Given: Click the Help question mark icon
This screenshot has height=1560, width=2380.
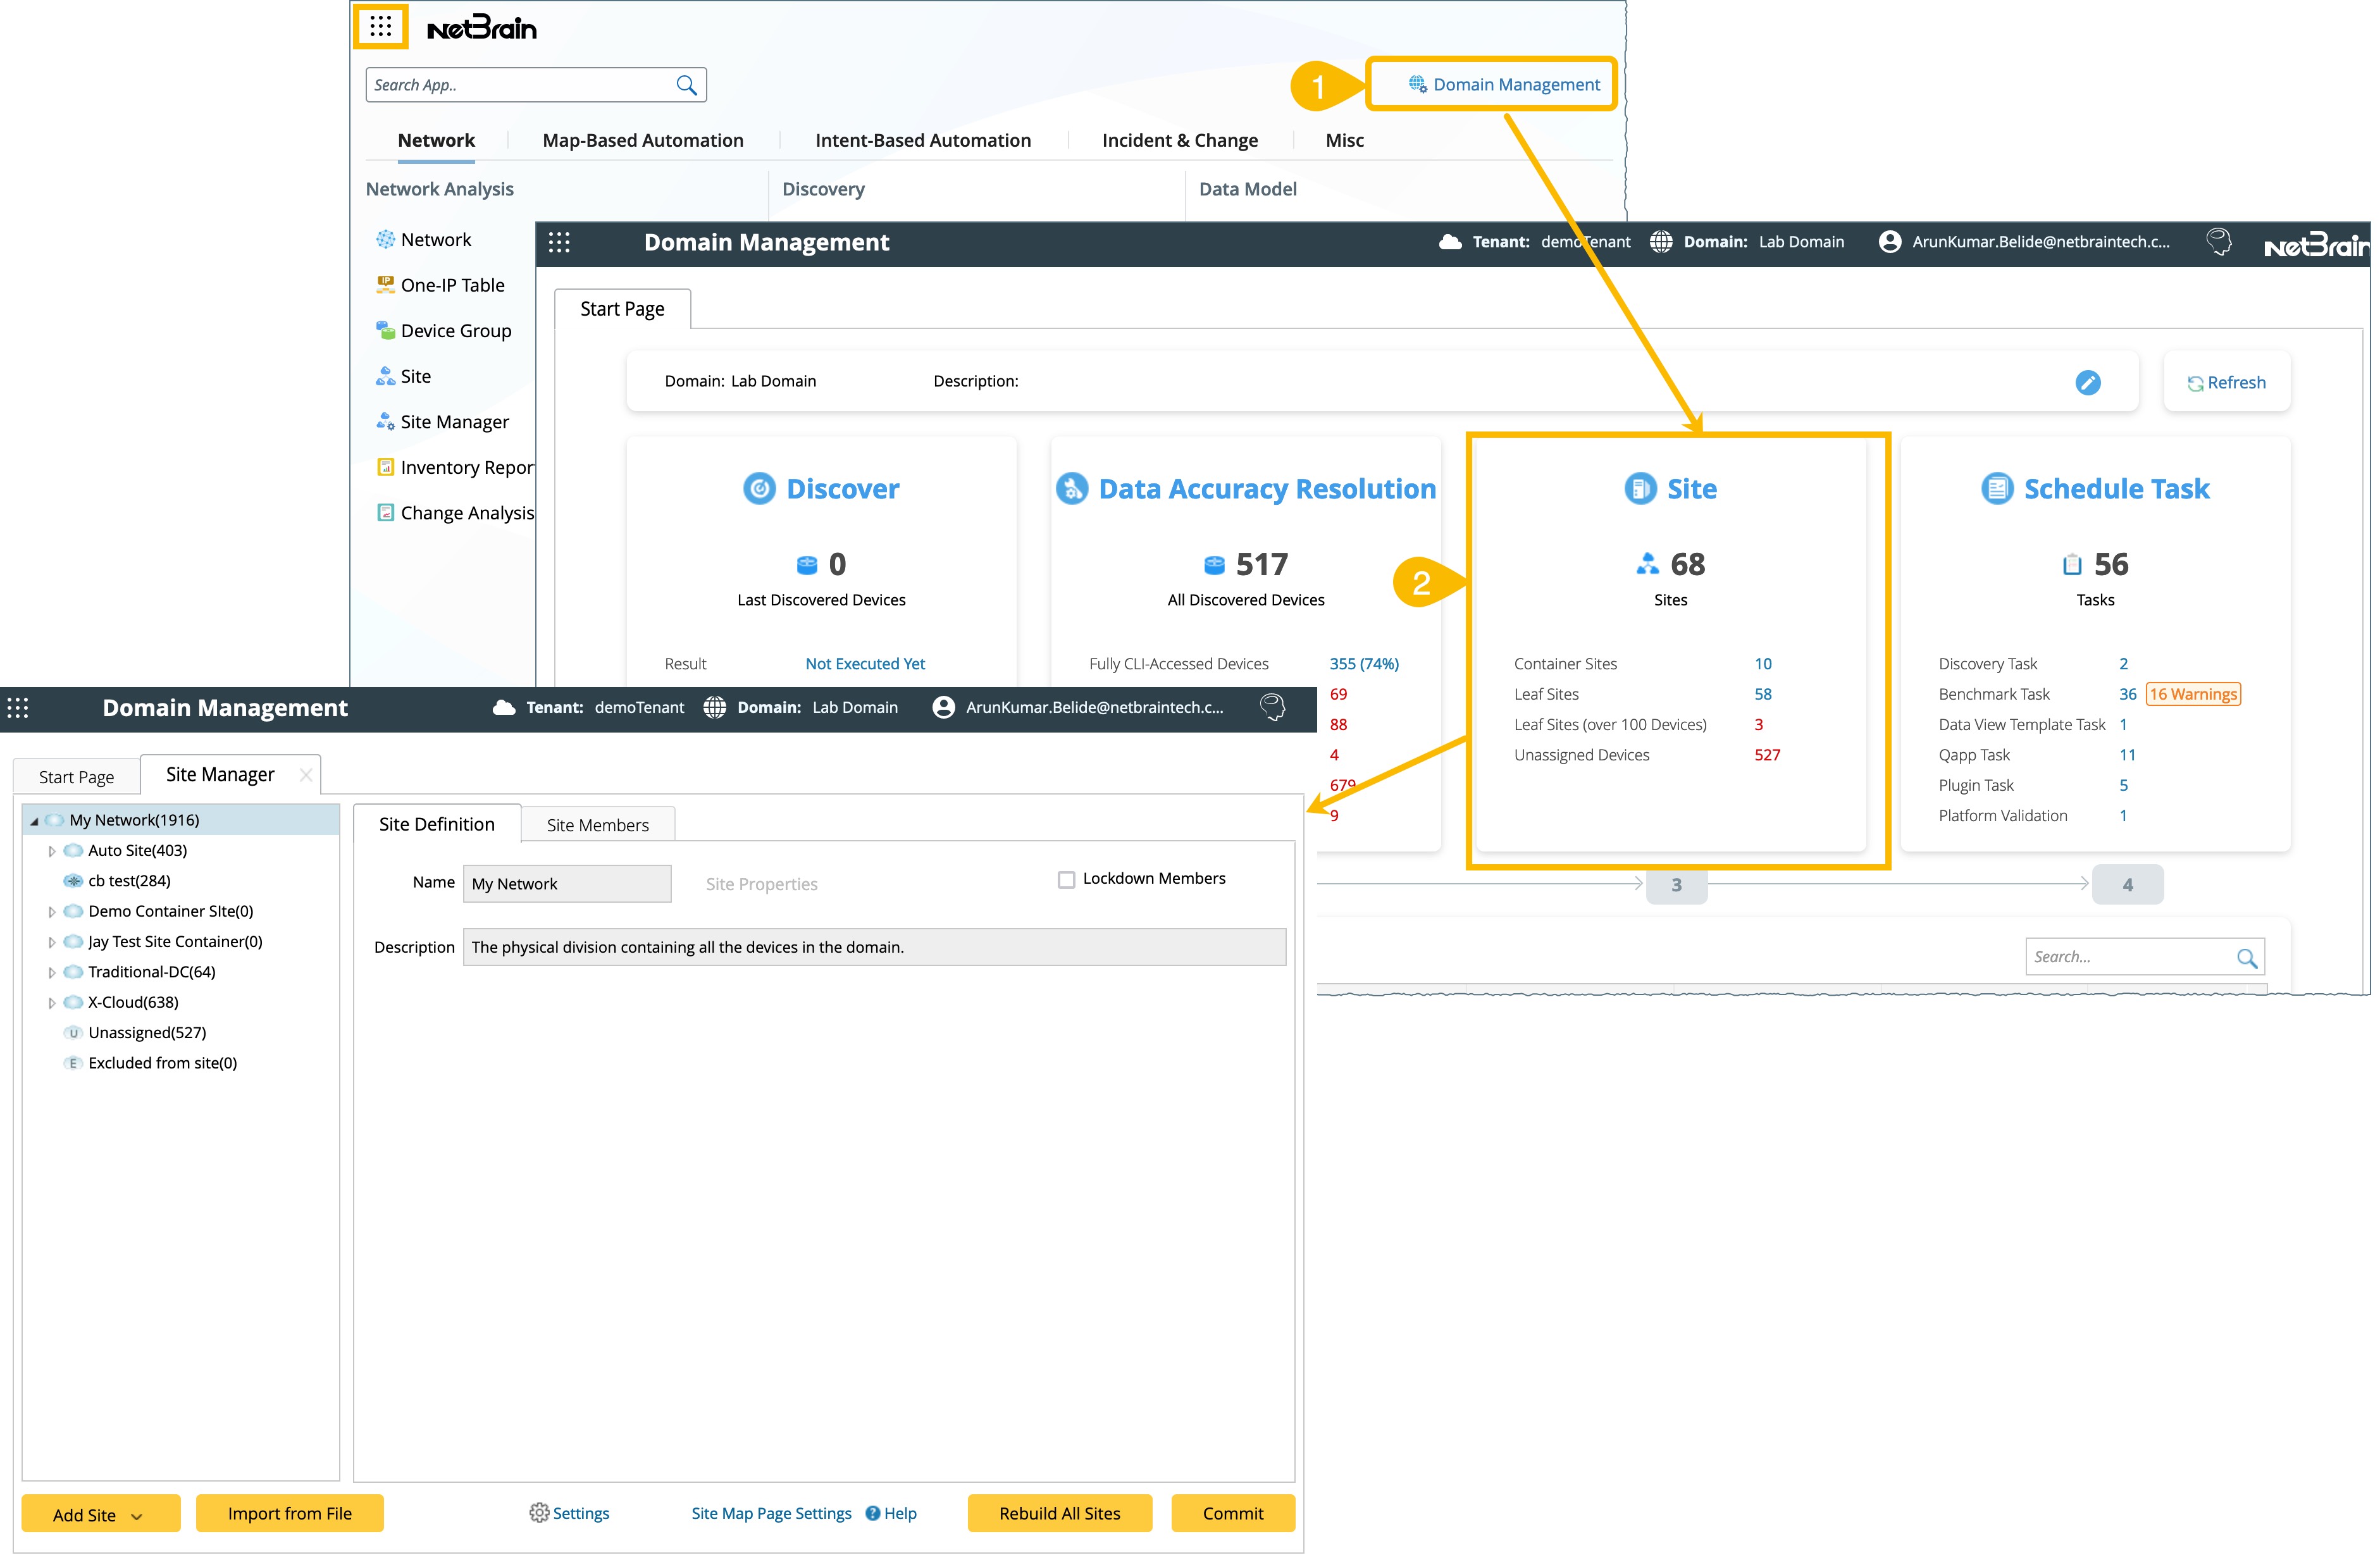Looking at the screenshot, I should pyautogui.click(x=873, y=1513).
